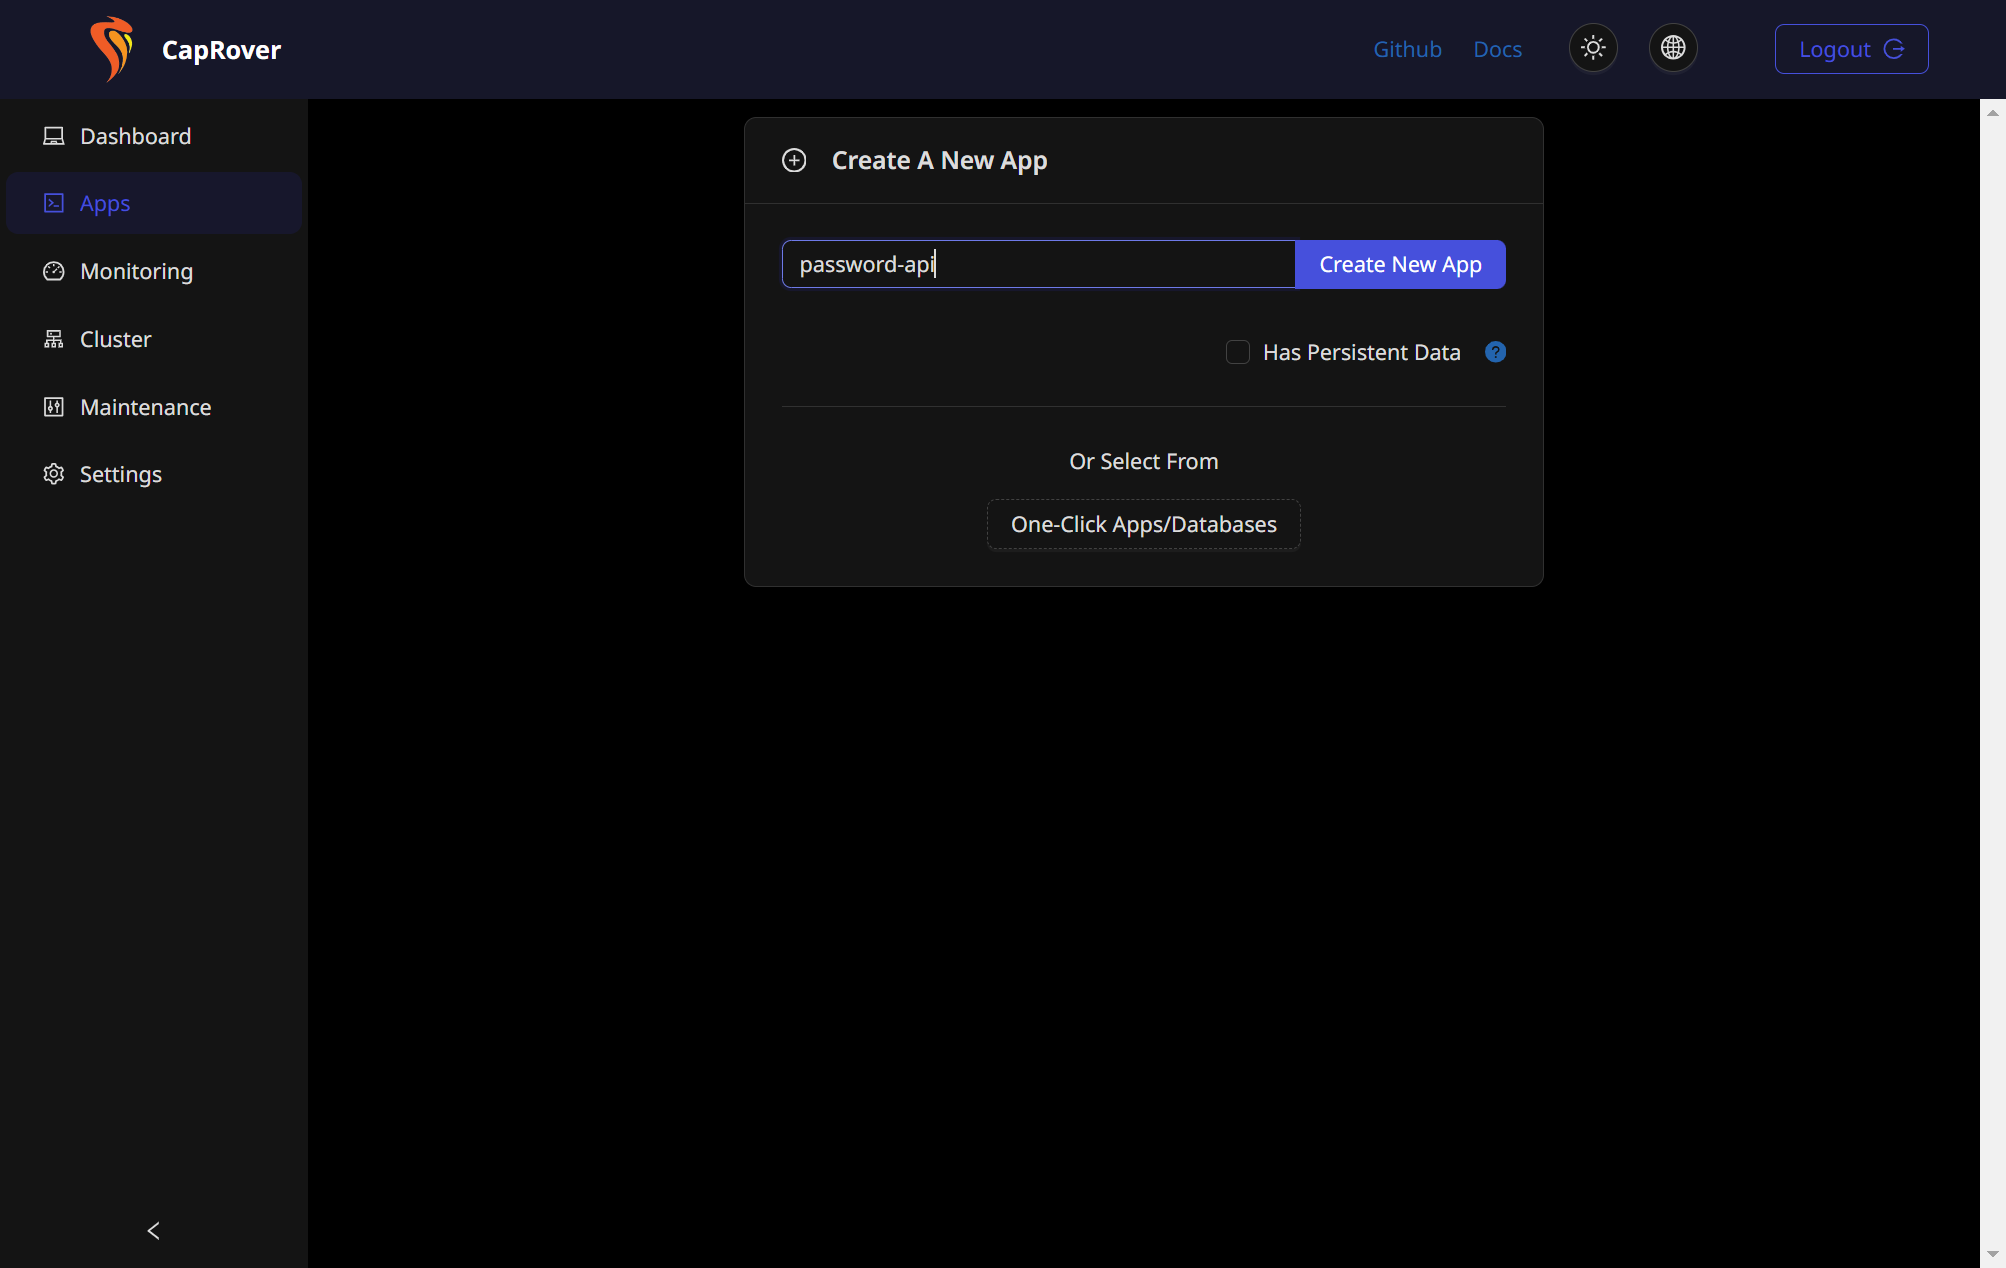Click the Settings gear icon

point(54,474)
